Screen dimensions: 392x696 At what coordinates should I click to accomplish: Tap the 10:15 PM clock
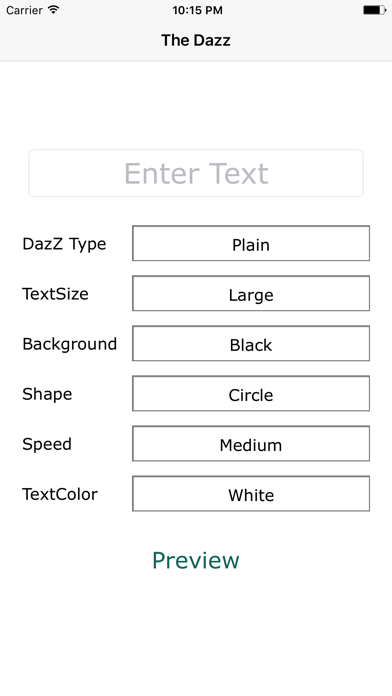[x=198, y=10]
